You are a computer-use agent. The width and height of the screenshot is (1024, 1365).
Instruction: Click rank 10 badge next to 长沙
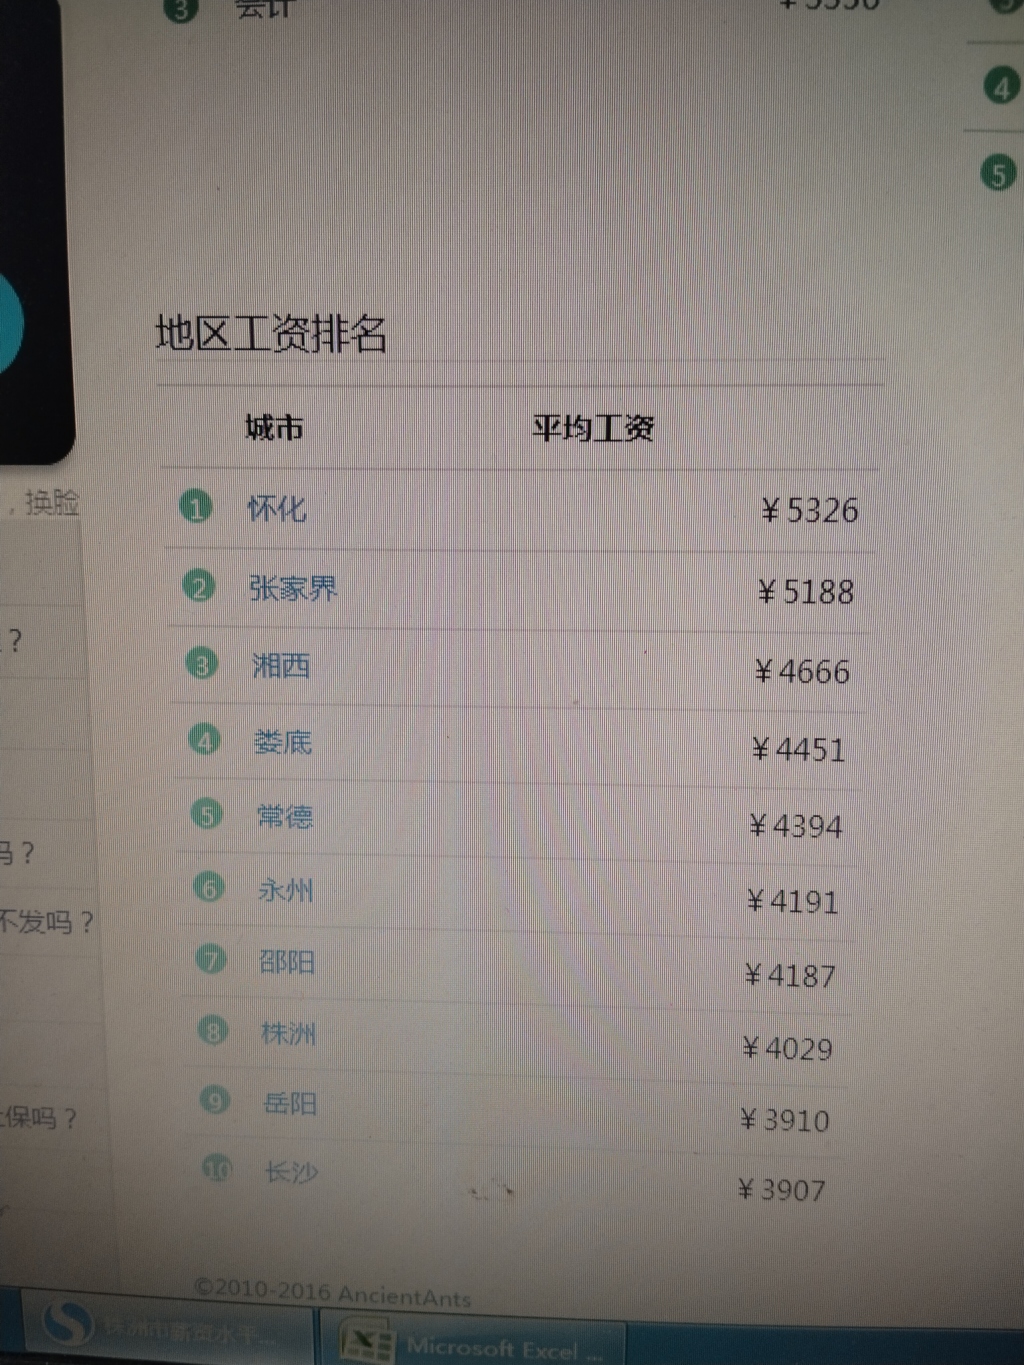(217, 1168)
